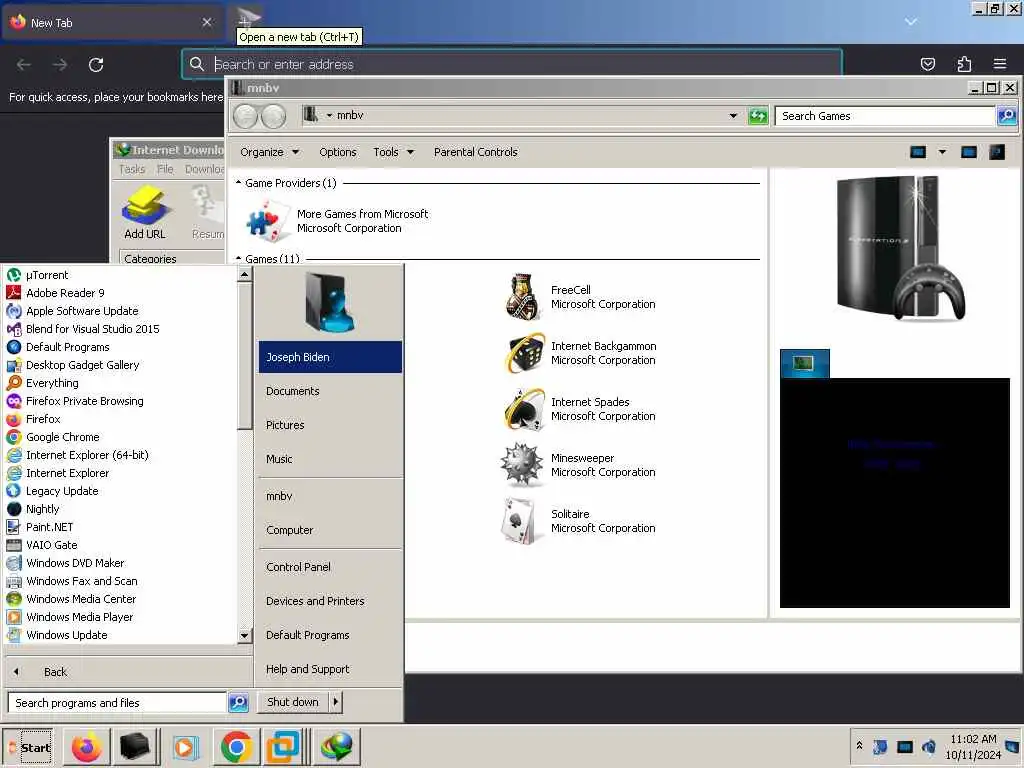Launch Solitaire game
Viewport: 1024px width, 768px height.
coord(581,521)
